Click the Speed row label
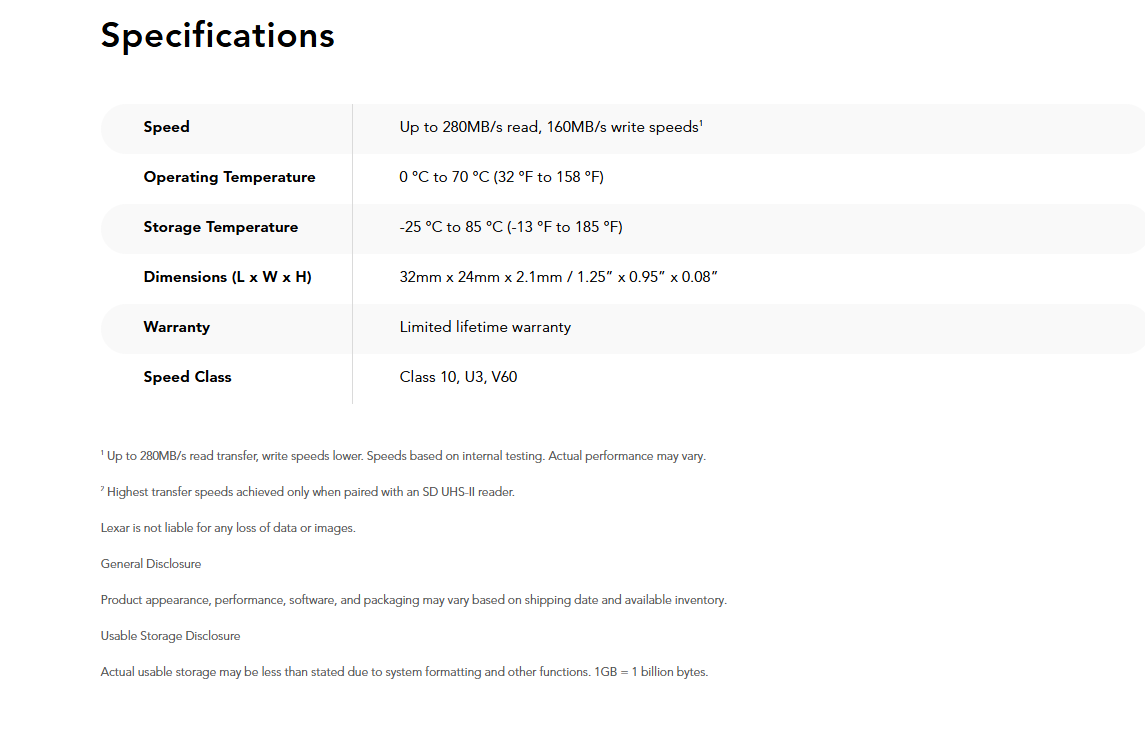1145x731 pixels. click(x=166, y=127)
